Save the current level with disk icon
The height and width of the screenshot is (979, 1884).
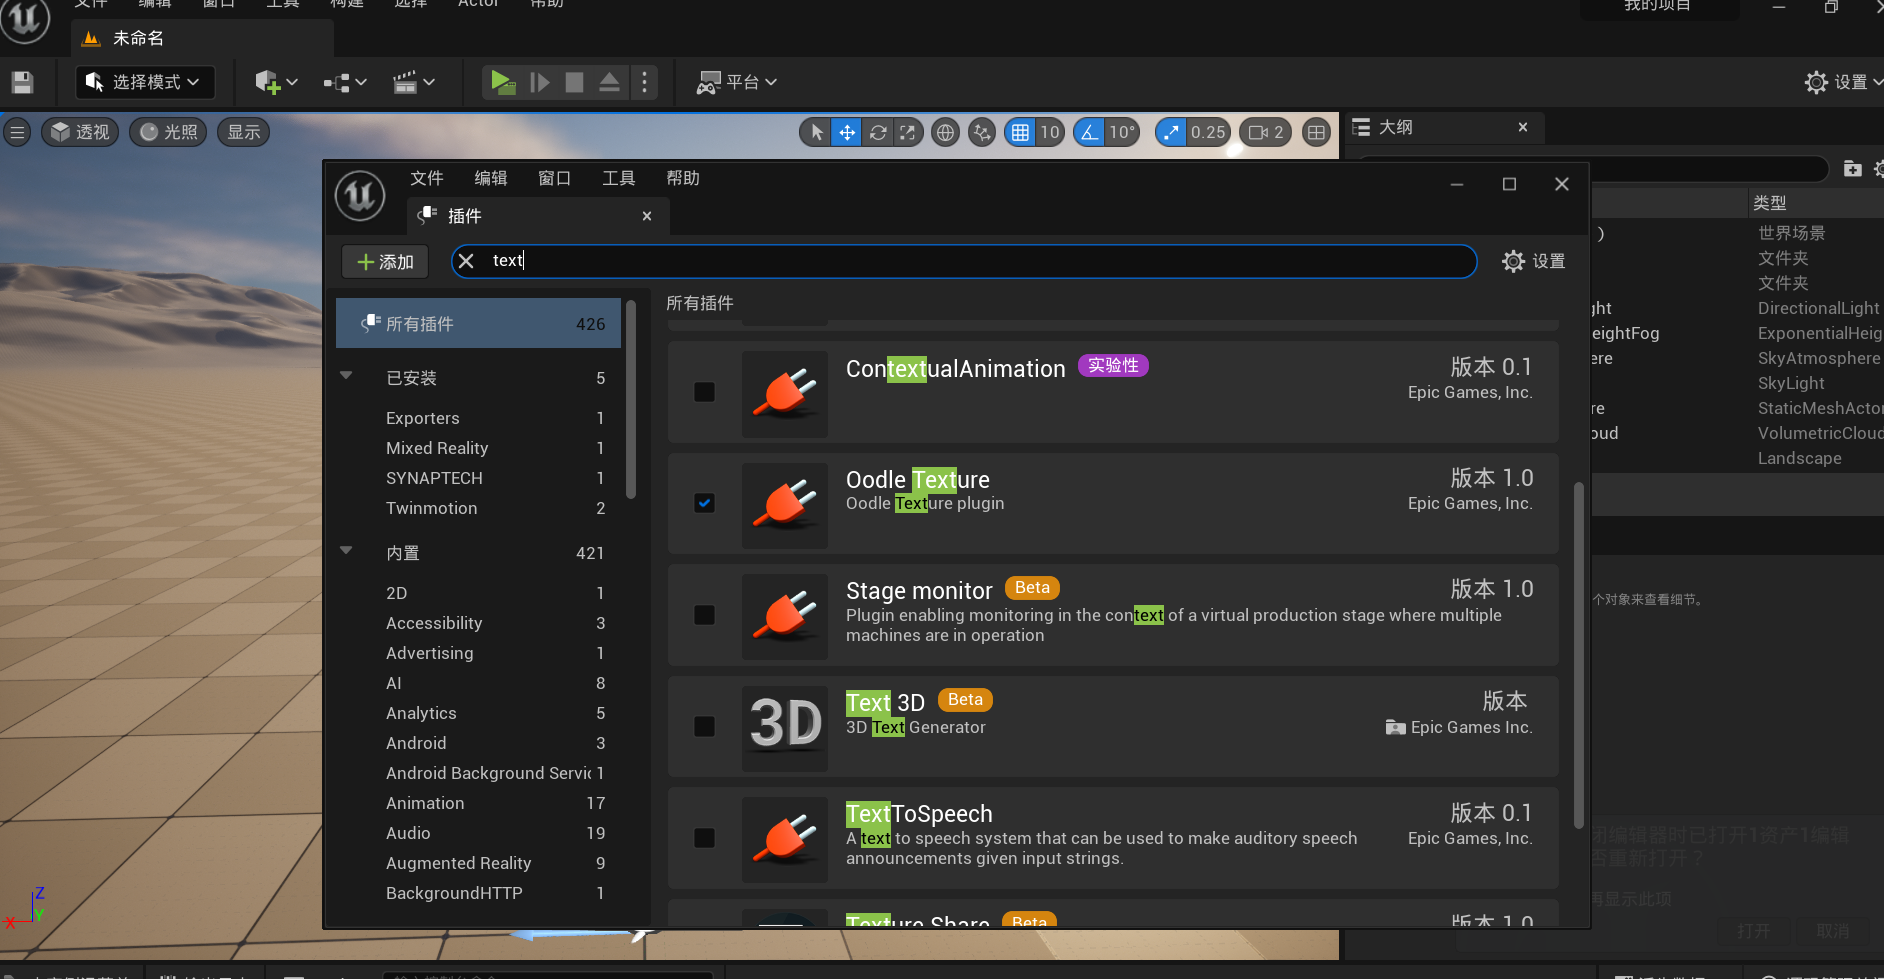(x=22, y=82)
